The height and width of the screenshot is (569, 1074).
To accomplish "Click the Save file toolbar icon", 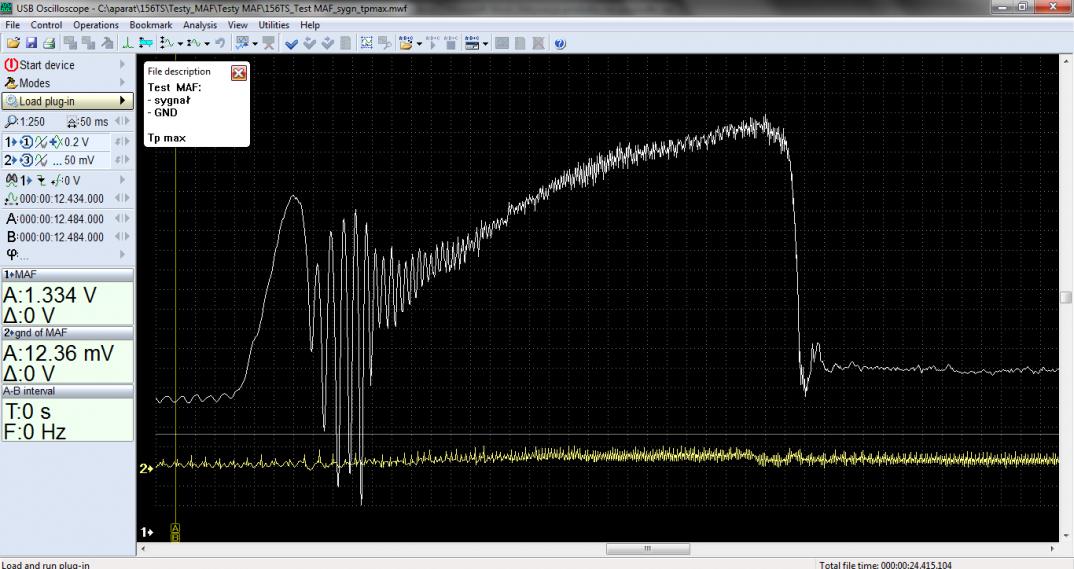I will click(30, 44).
